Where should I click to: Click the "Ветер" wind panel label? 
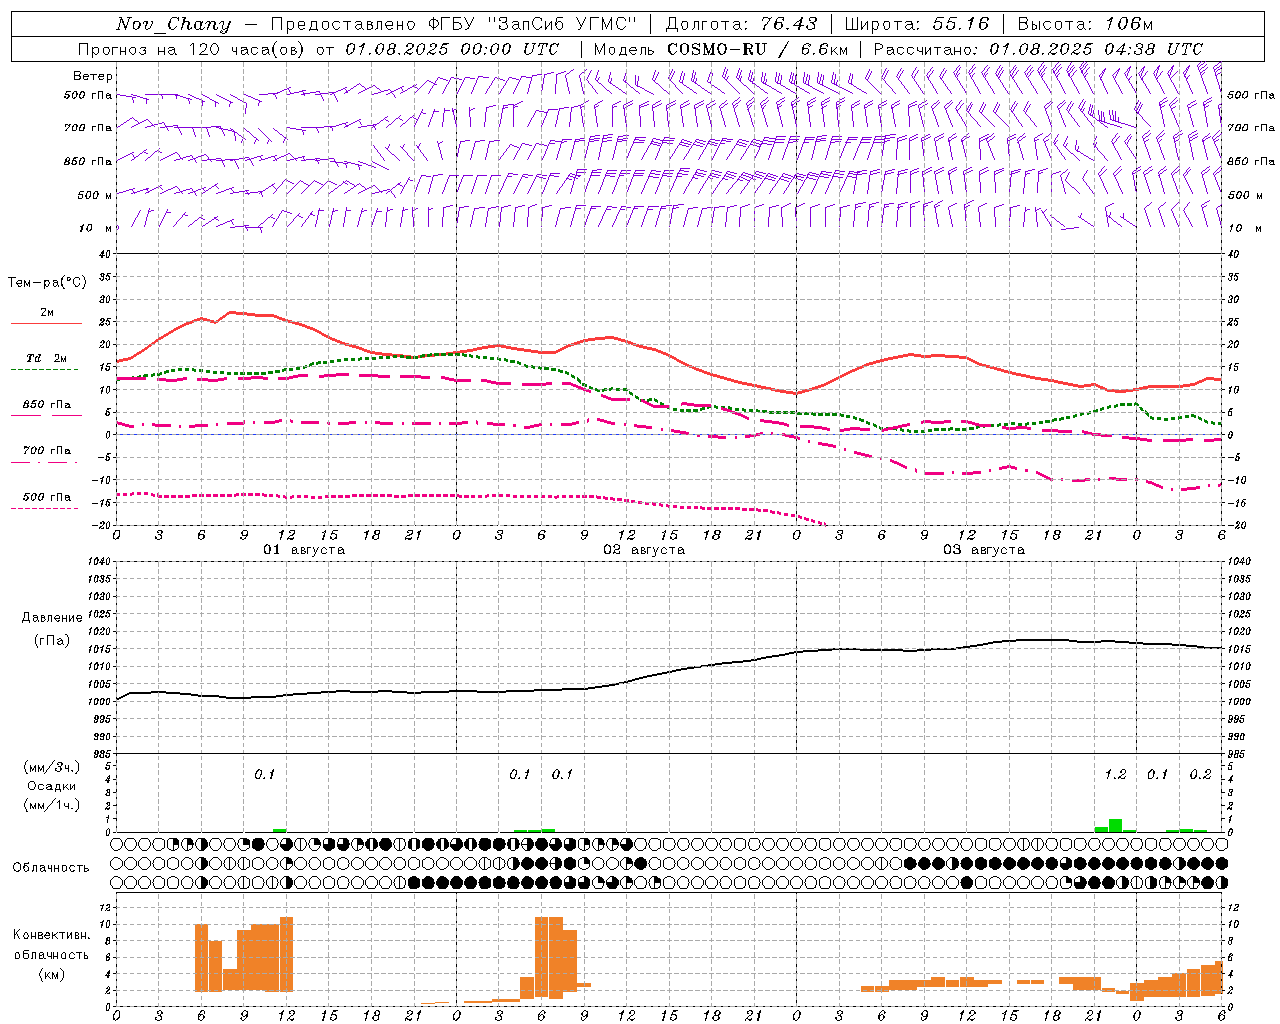click(x=93, y=76)
